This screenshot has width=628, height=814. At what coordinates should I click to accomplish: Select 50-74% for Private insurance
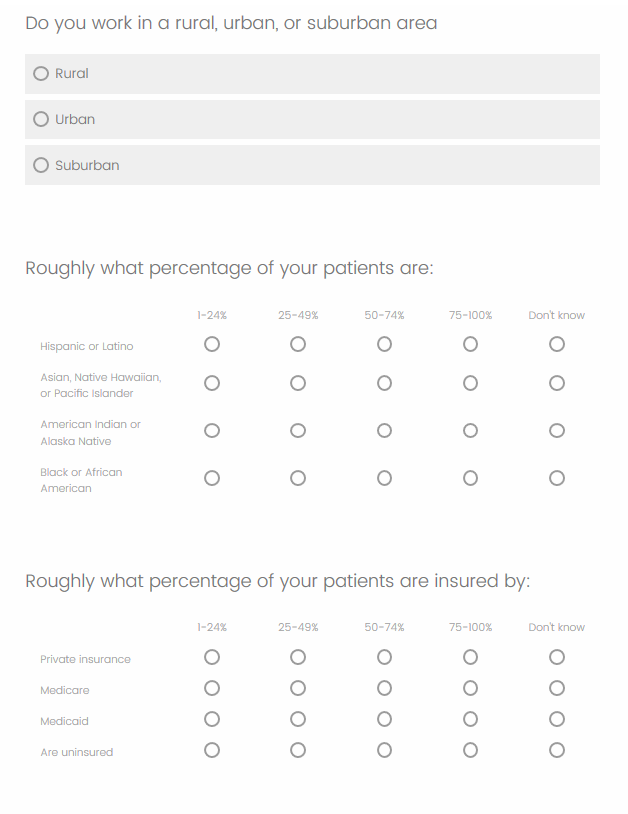click(x=384, y=657)
